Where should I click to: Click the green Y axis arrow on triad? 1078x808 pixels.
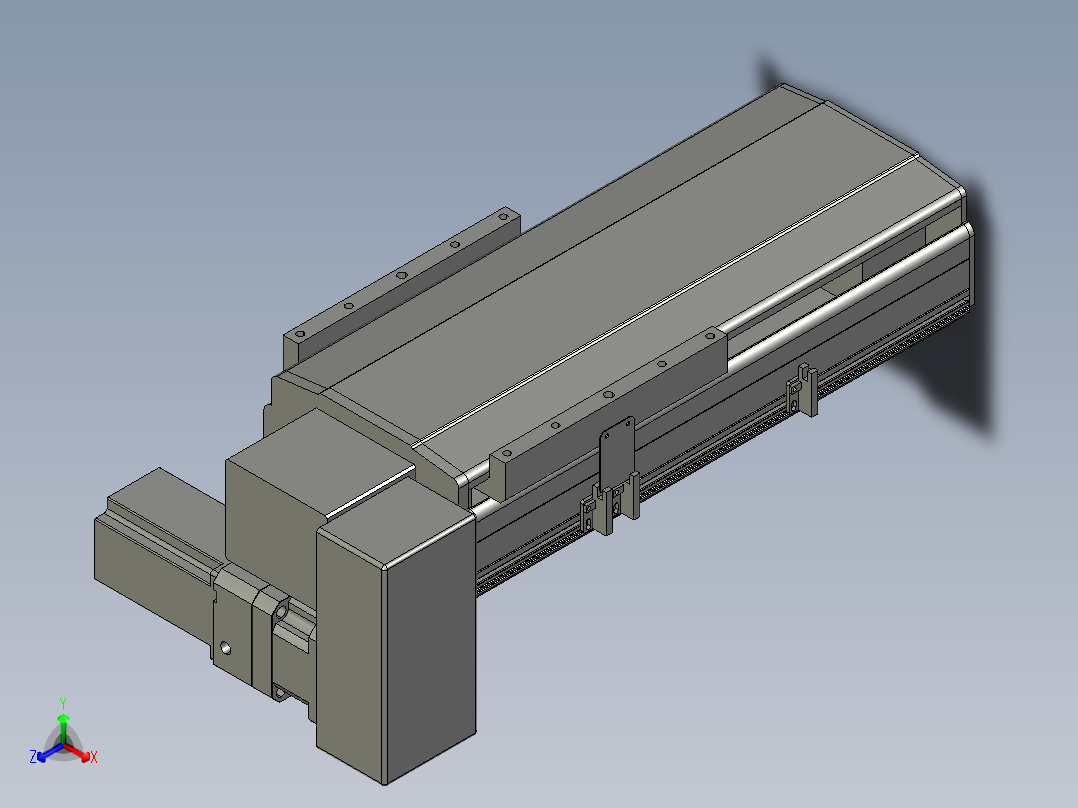pos(63,728)
